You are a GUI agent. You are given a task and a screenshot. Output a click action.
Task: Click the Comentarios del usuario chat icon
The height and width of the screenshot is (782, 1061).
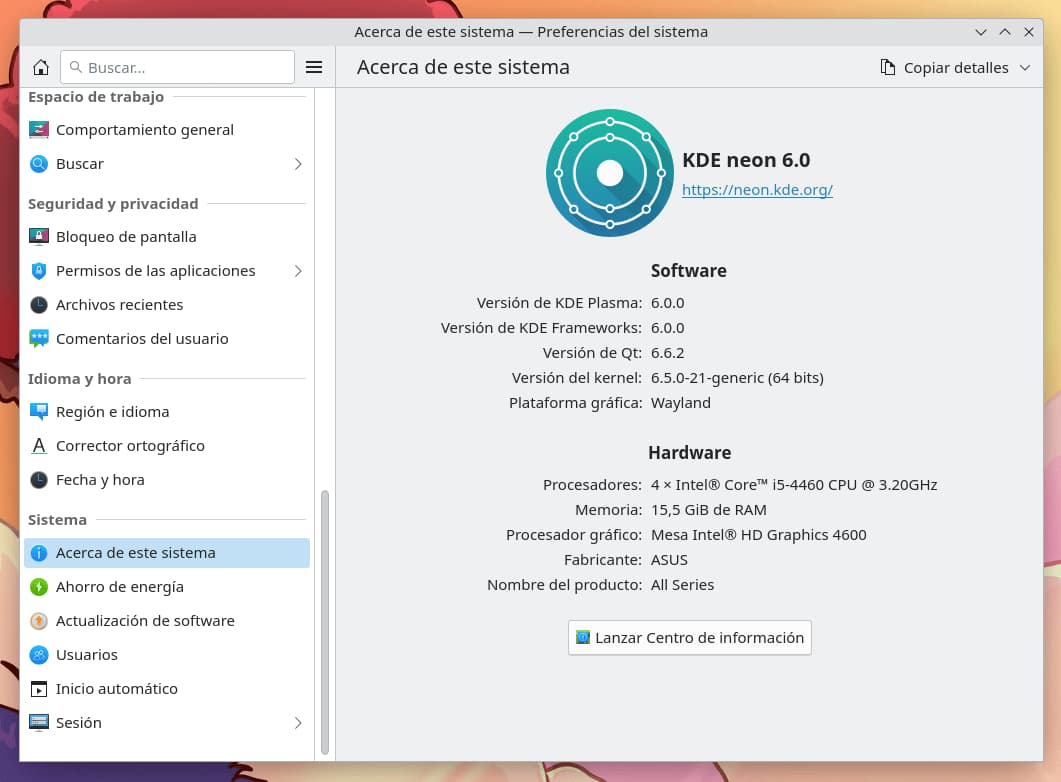point(39,338)
